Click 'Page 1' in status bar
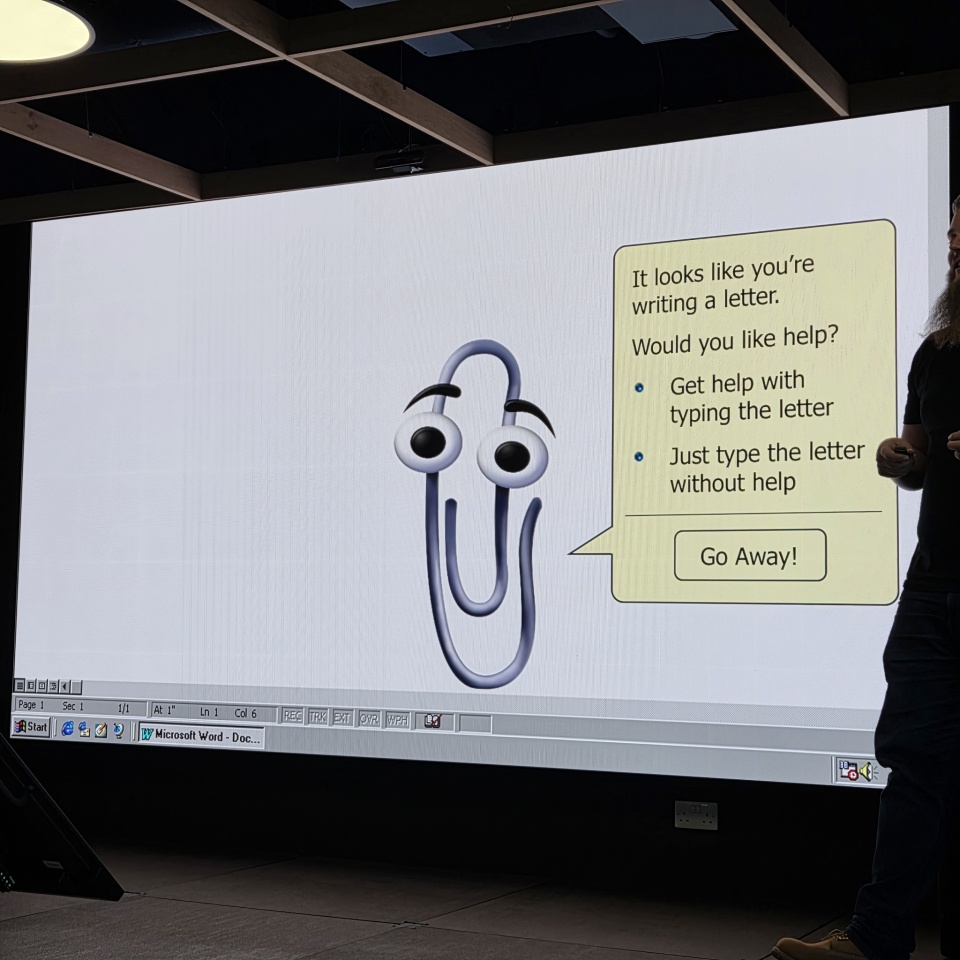960x960 pixels. coord(31,705)
